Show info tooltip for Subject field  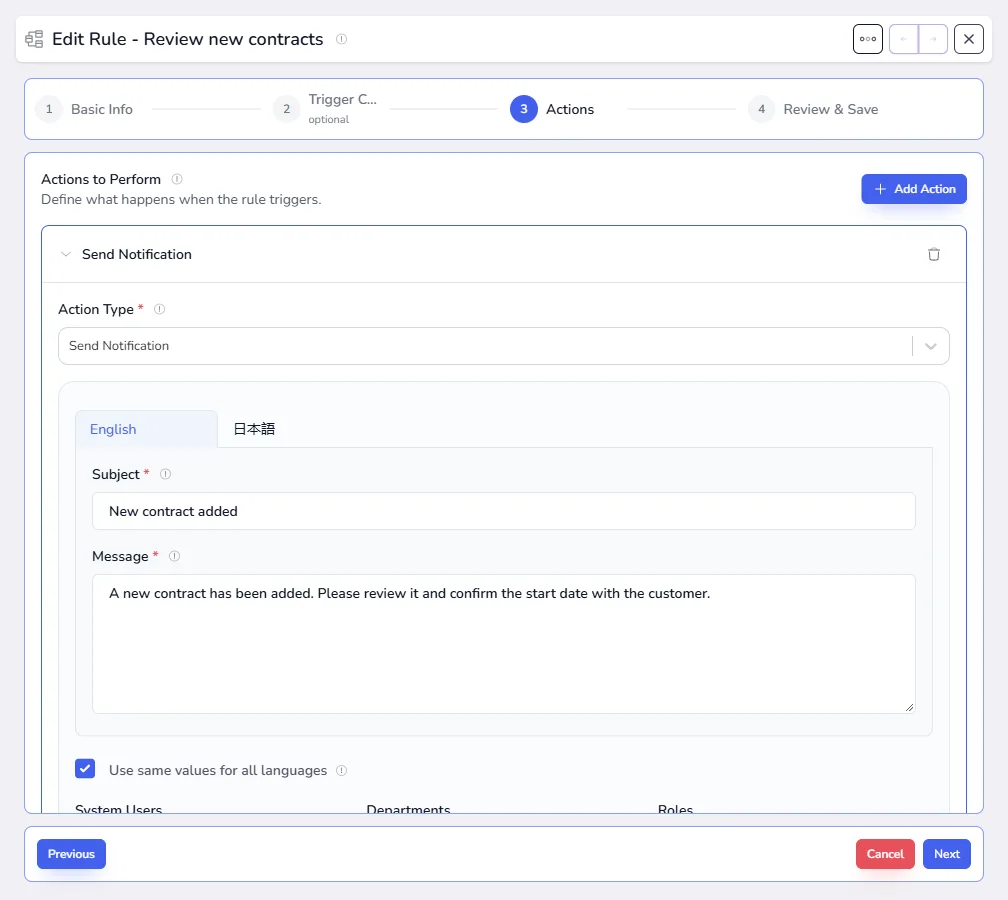pos(165,474)
